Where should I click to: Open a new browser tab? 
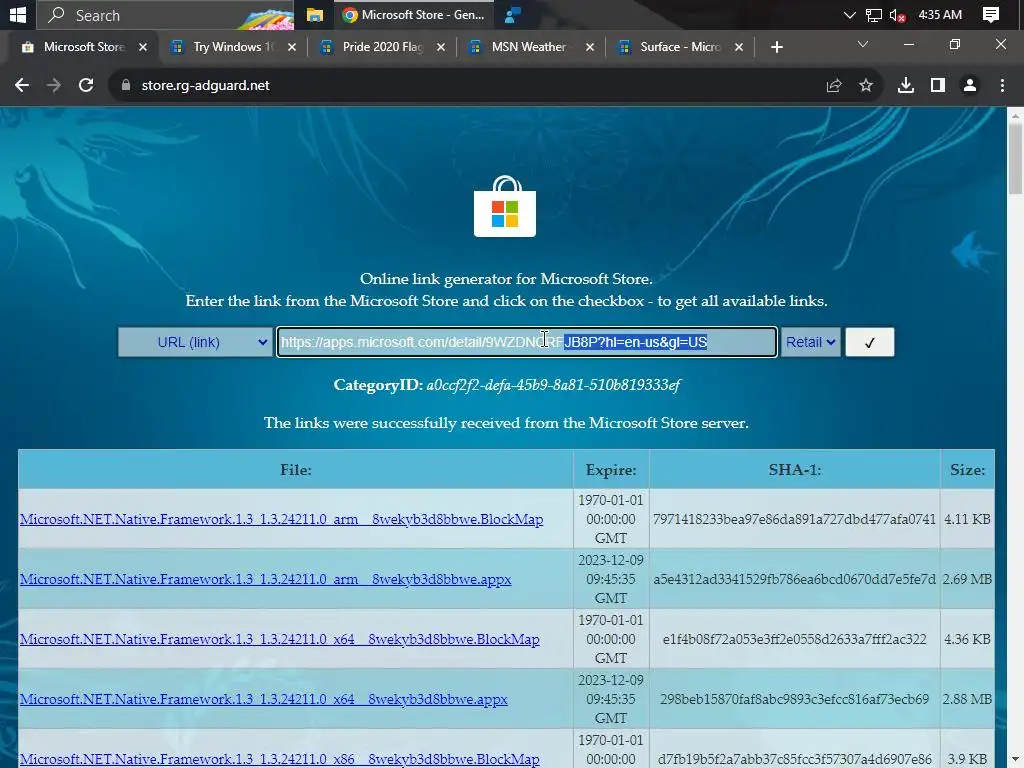pos(776,47)
